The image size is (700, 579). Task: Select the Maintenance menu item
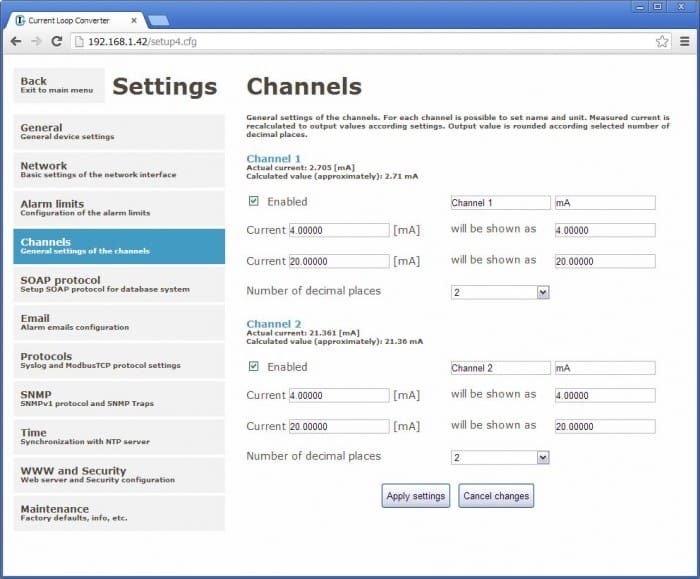point(118,513)
